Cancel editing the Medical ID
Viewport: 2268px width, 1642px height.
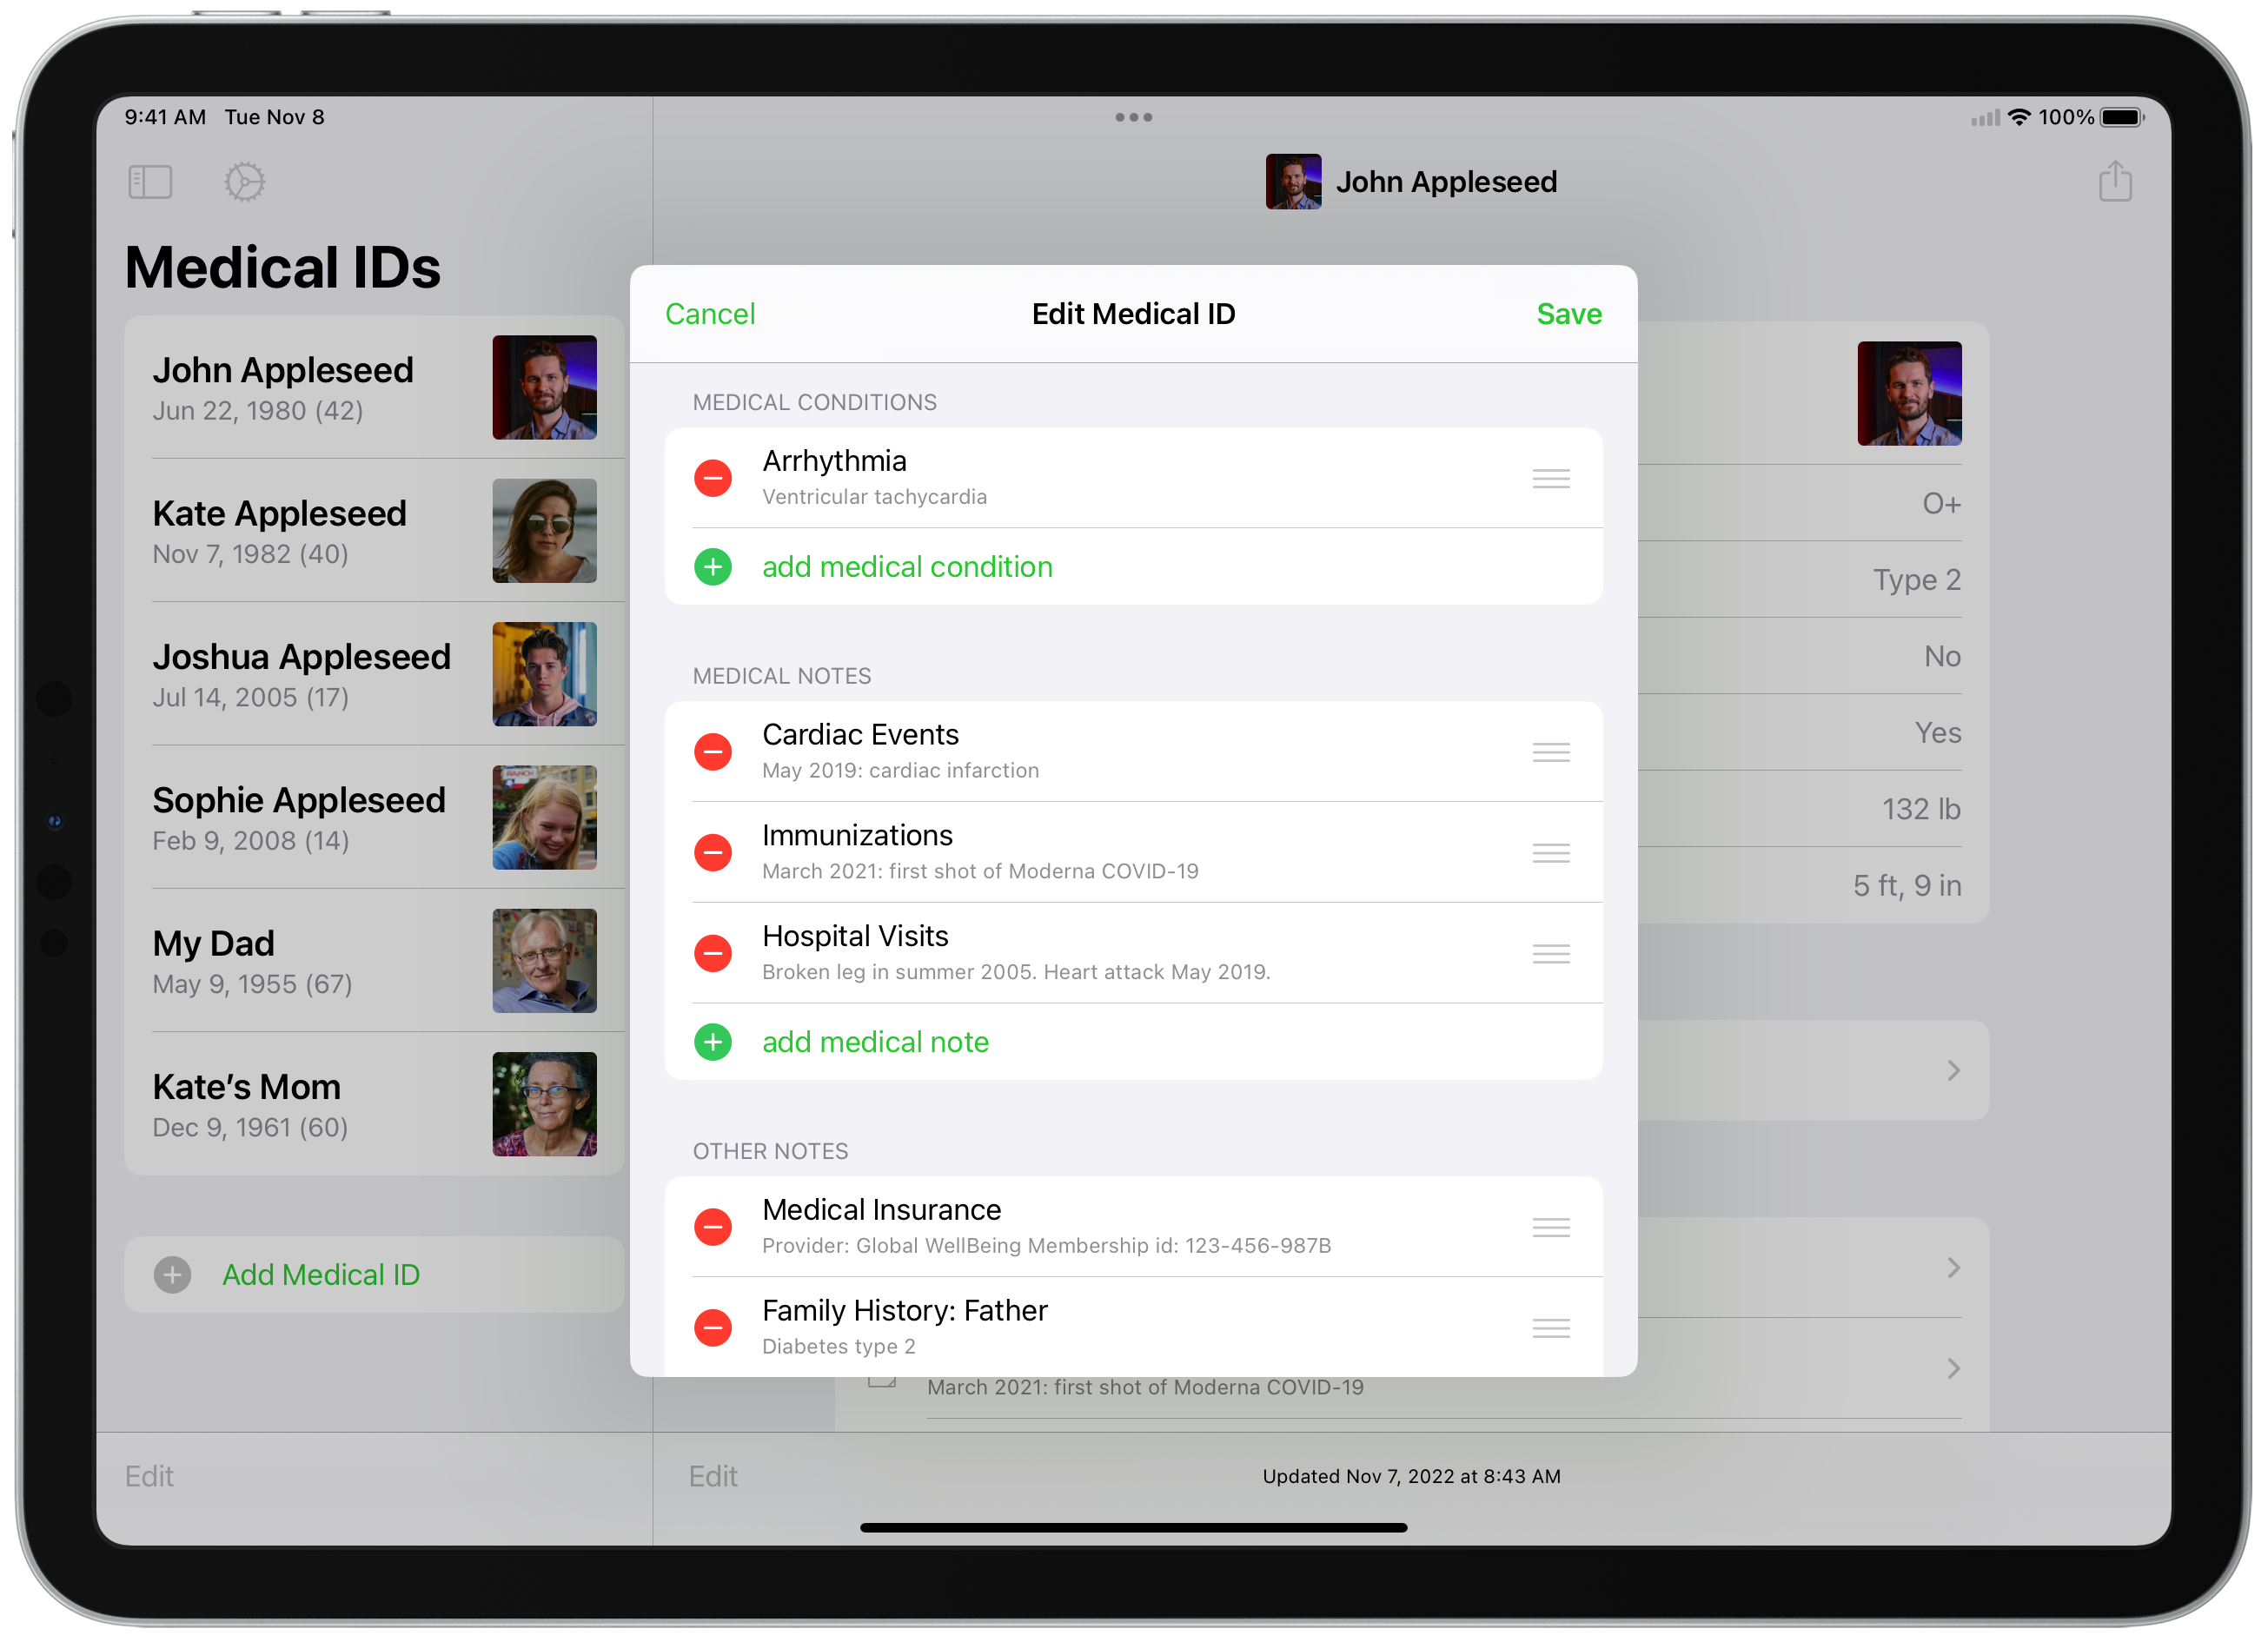click(709, 314)
